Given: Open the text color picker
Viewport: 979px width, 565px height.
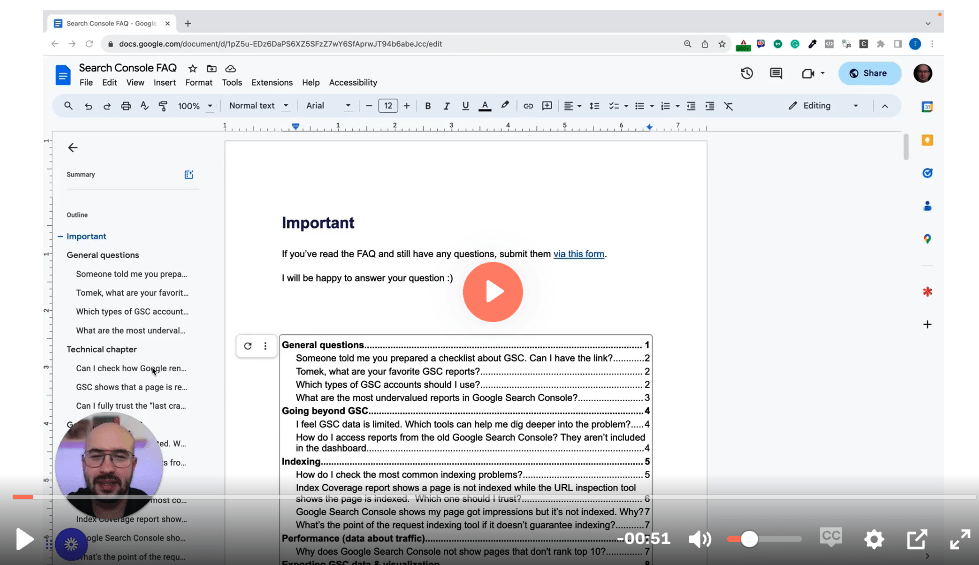Looking at the screenshot, I should pyautogui.click(x=485, y=106).
